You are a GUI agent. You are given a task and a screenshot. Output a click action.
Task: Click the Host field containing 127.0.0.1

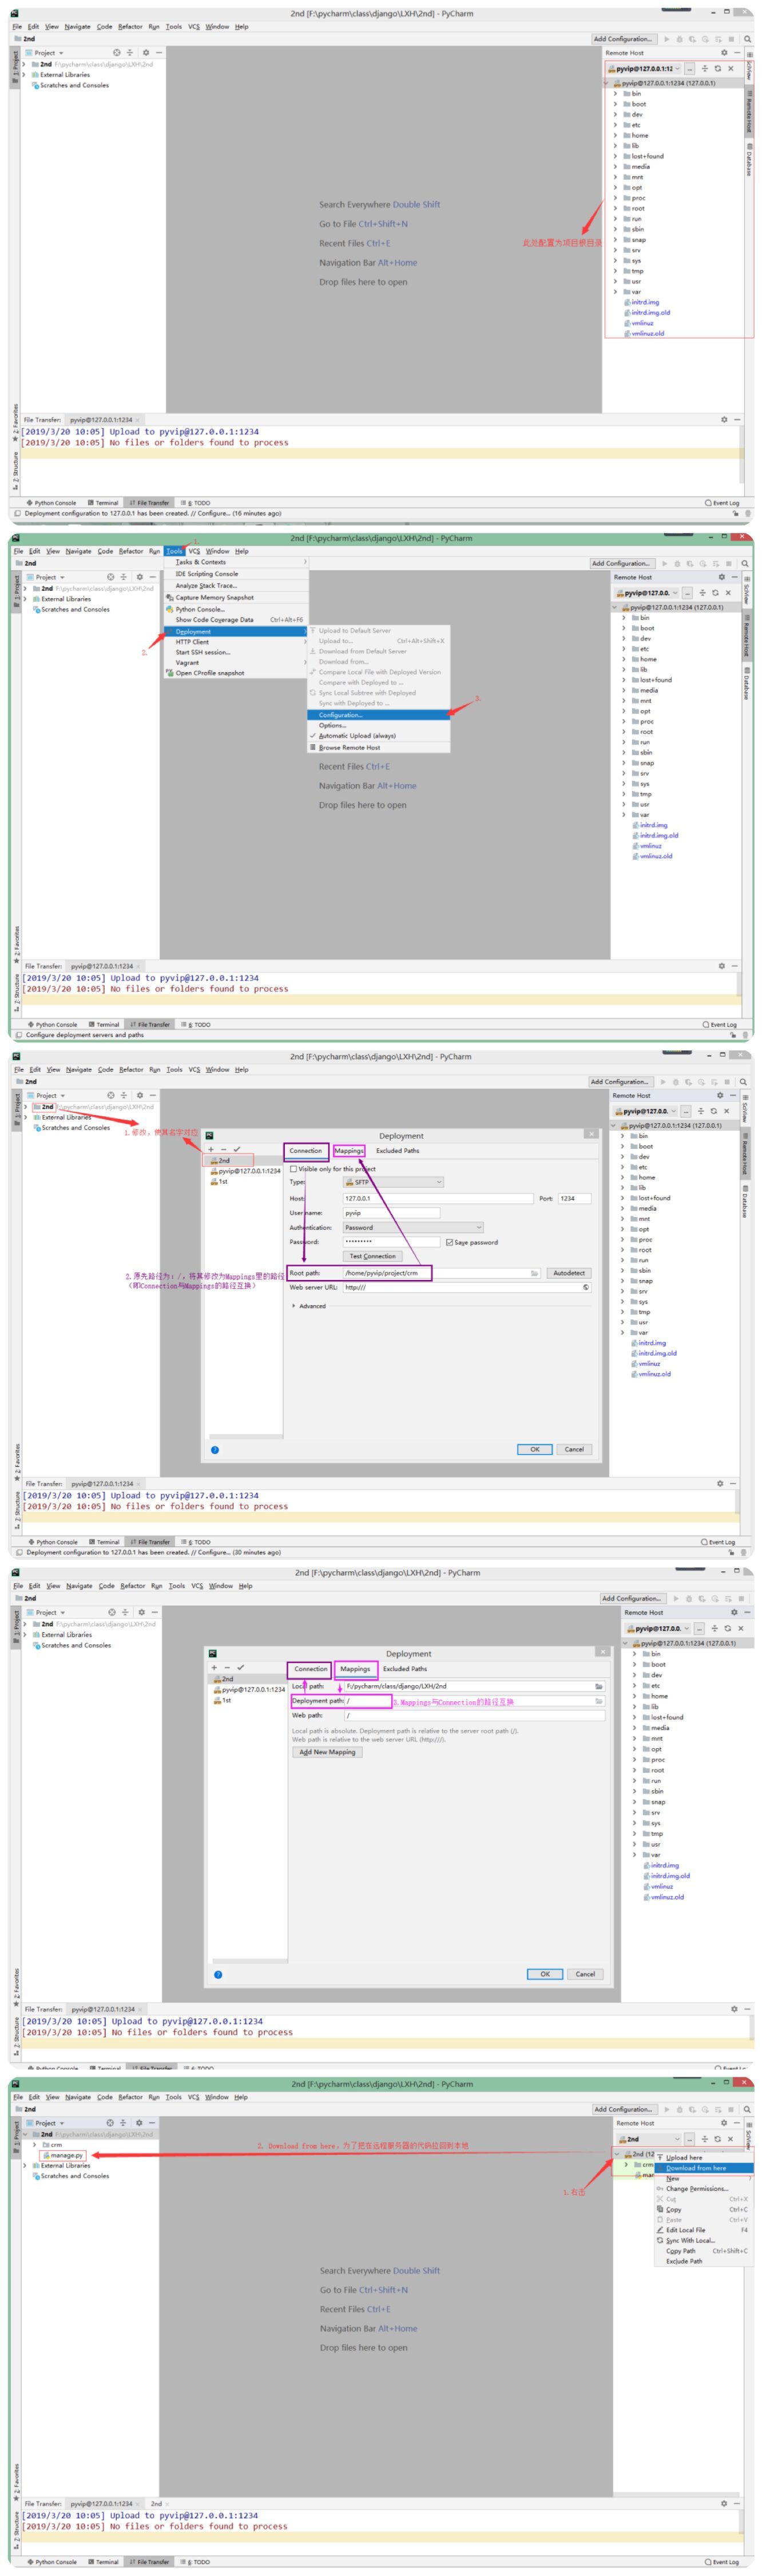pos(438,1198)
